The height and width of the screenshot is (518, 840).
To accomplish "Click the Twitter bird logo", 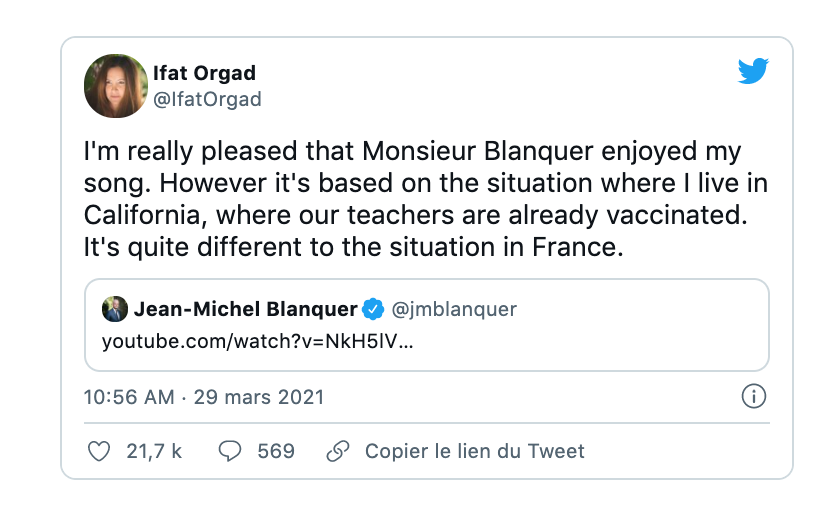I will (753, 72).
